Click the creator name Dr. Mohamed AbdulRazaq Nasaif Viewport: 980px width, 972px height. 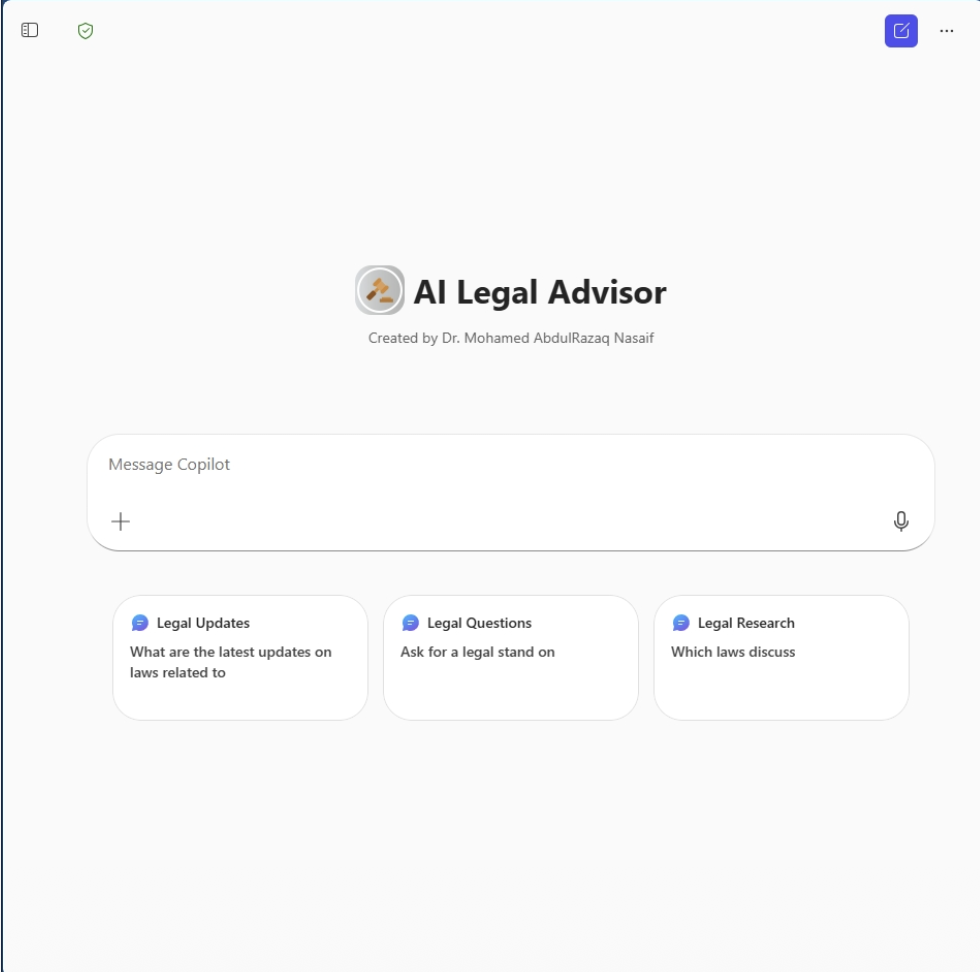point(548,338)
